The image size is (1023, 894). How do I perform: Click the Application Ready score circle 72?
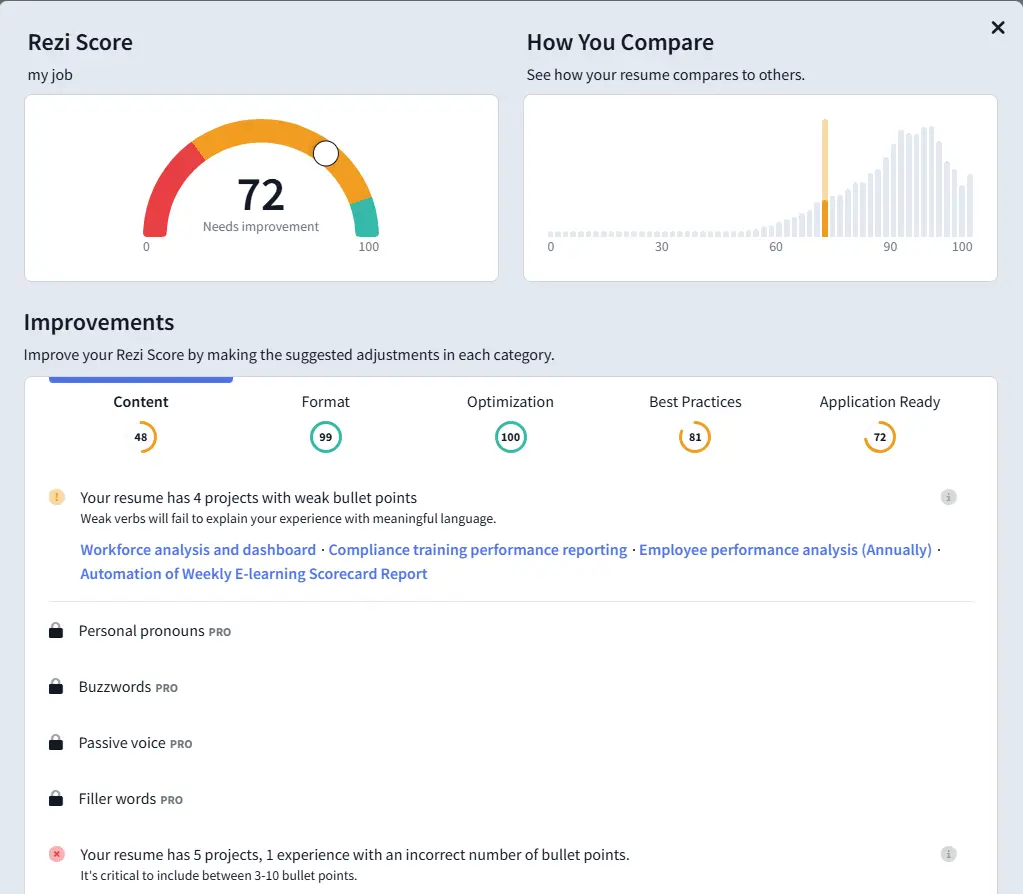coord(879,437)
